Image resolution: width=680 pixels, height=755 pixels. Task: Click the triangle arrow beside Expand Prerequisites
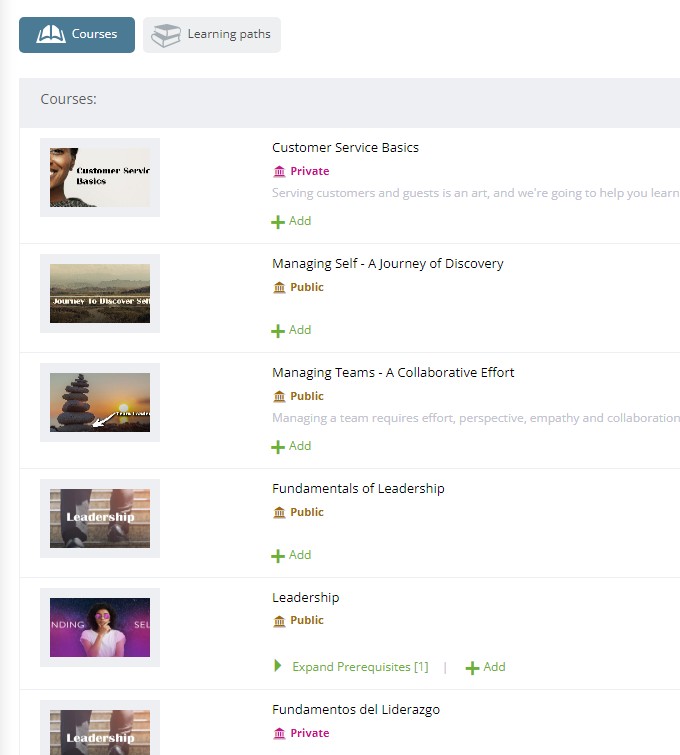(x=278, y=666)
